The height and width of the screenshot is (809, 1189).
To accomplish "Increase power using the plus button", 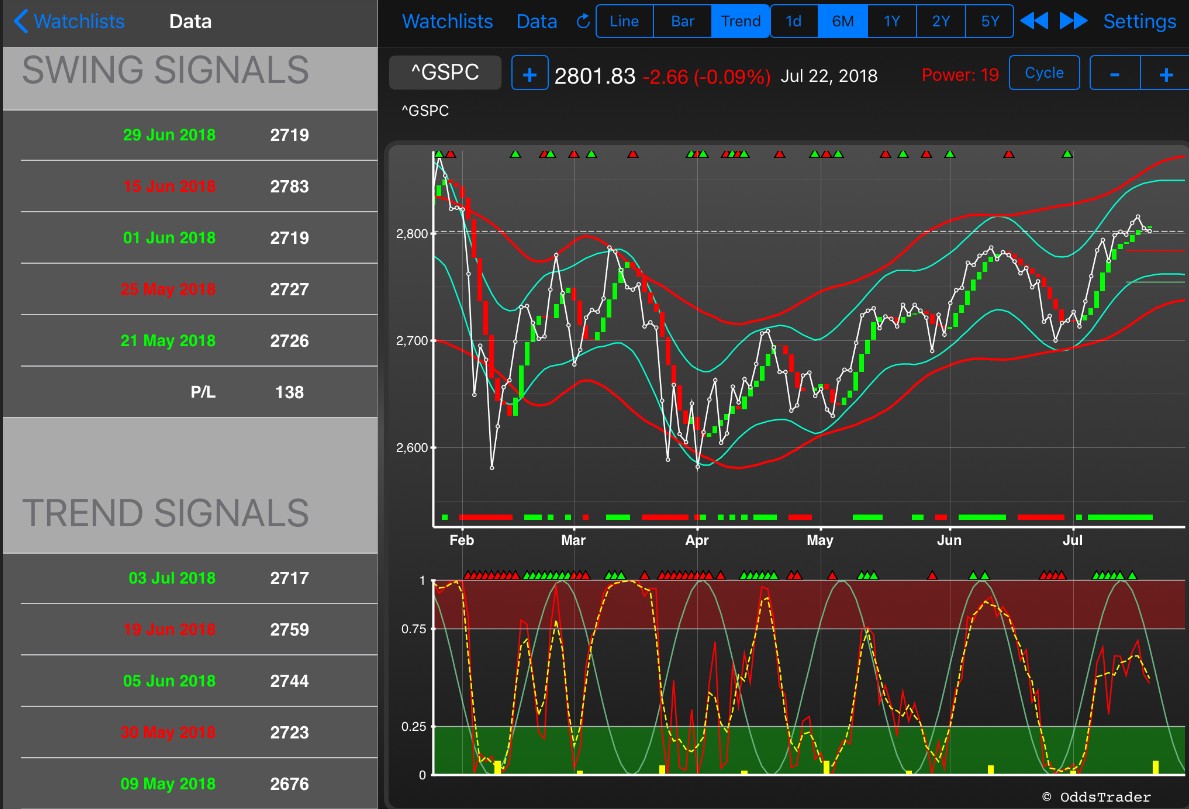I will tap(1165, 74).
